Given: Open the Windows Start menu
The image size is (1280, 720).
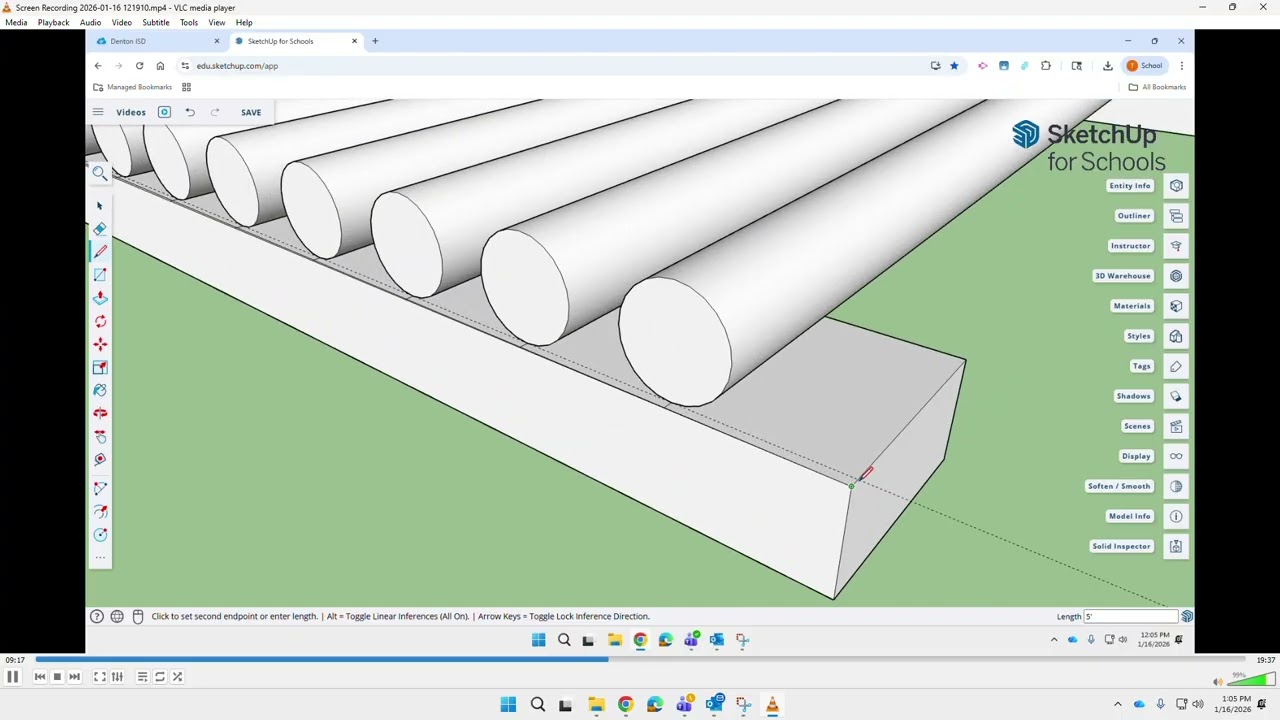Looking at the screenshot, I should (x=508, y=705).
